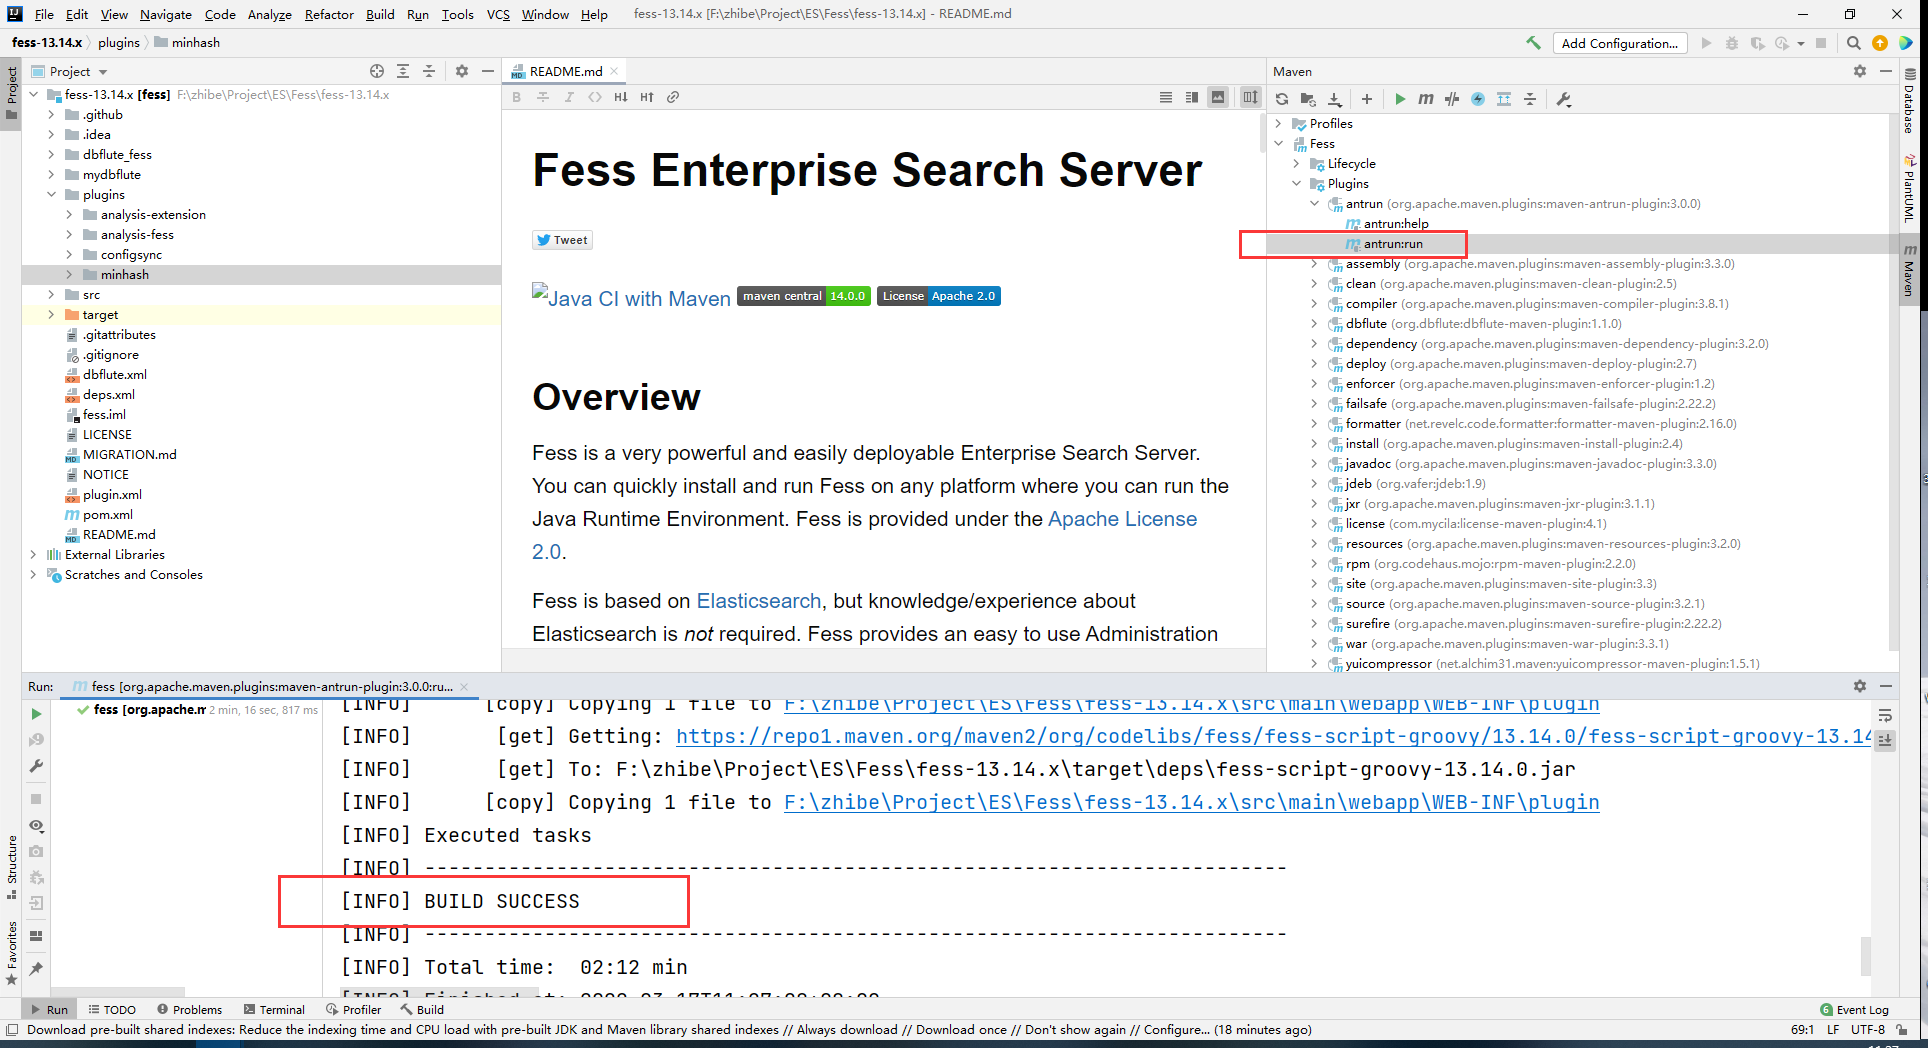Follow the Elasticsearch link in README
Image resolution: width=1928 pixels, height=1048 pixels.
tap(759, 601)
